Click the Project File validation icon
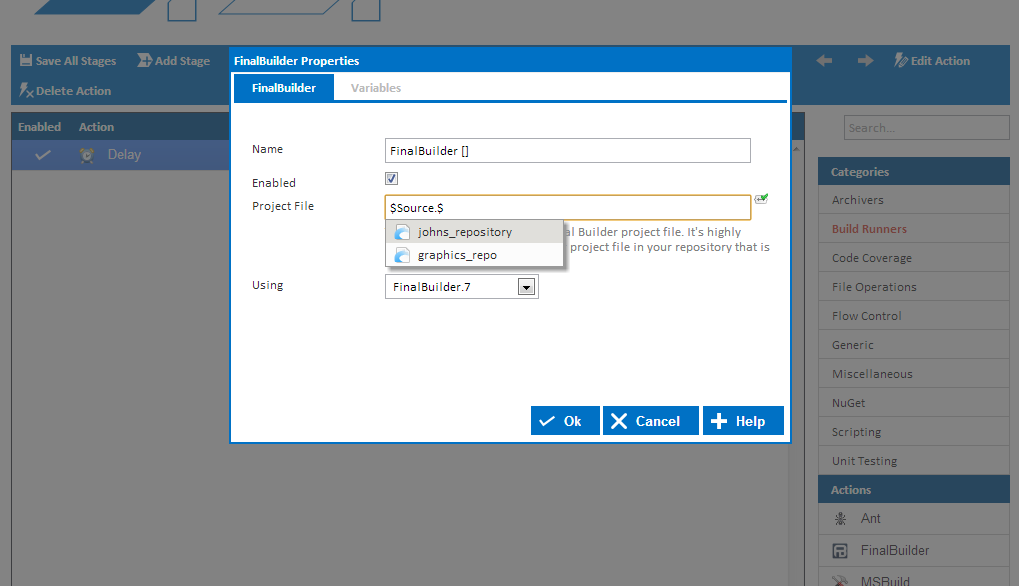Image resolution: width=1019 pixels, height=586 pixels. (761, 199)
